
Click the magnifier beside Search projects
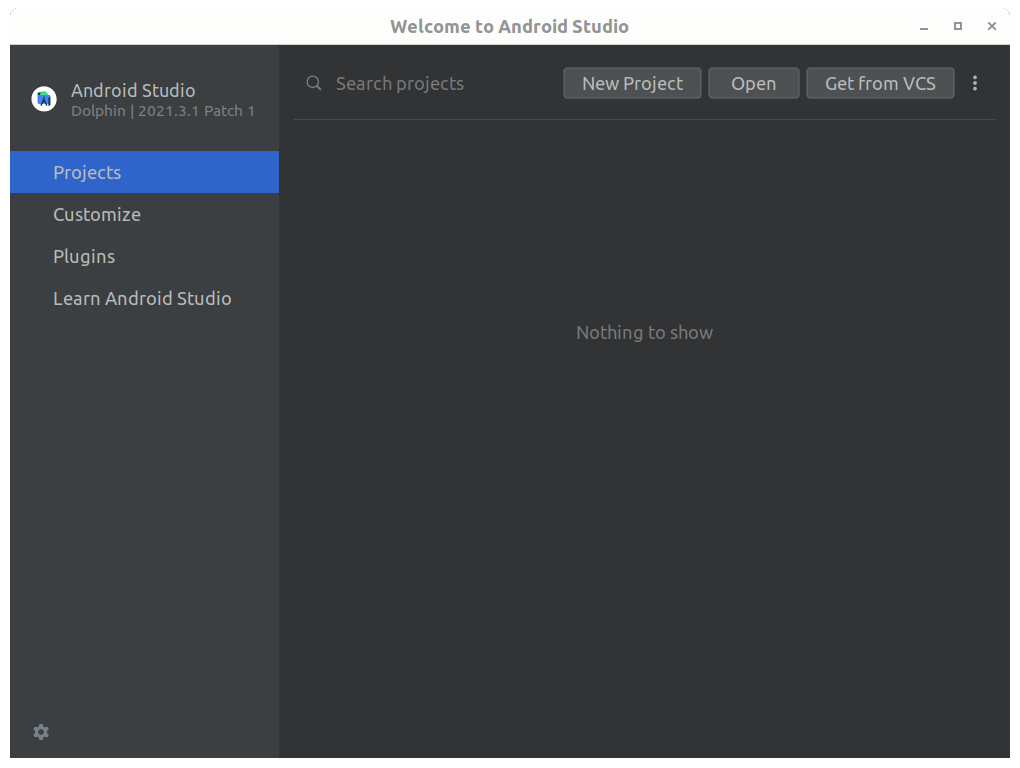pyautogui.click(x=313, y=83)
